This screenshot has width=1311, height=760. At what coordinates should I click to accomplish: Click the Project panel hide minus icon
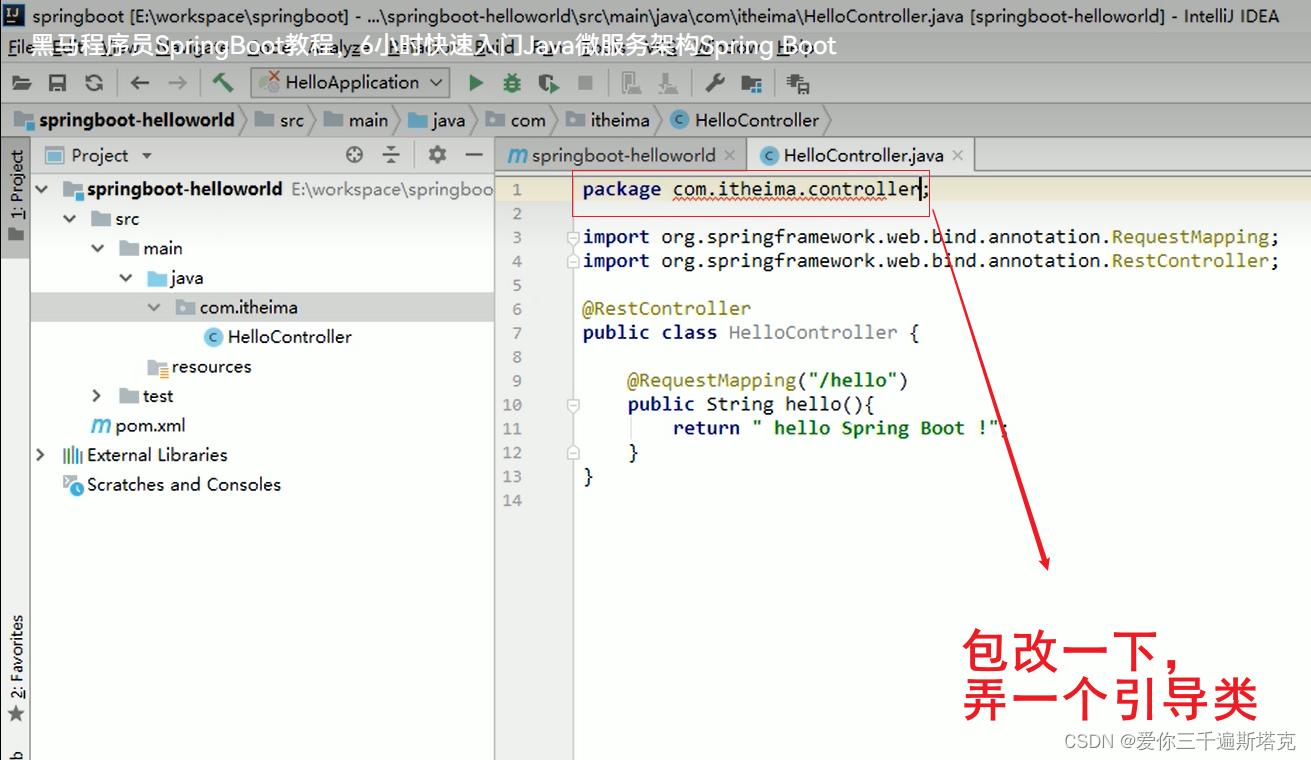coord(474,155)
